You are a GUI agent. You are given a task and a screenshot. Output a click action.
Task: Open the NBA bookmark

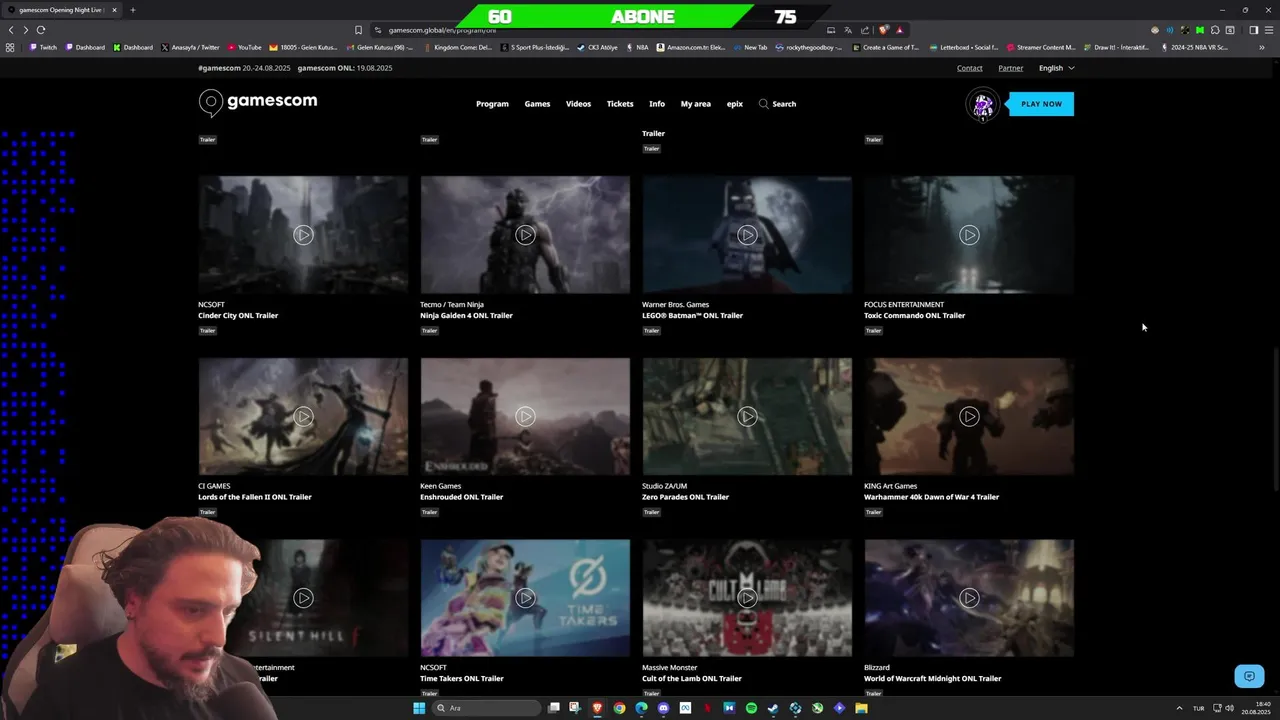[x=637, y=47]
